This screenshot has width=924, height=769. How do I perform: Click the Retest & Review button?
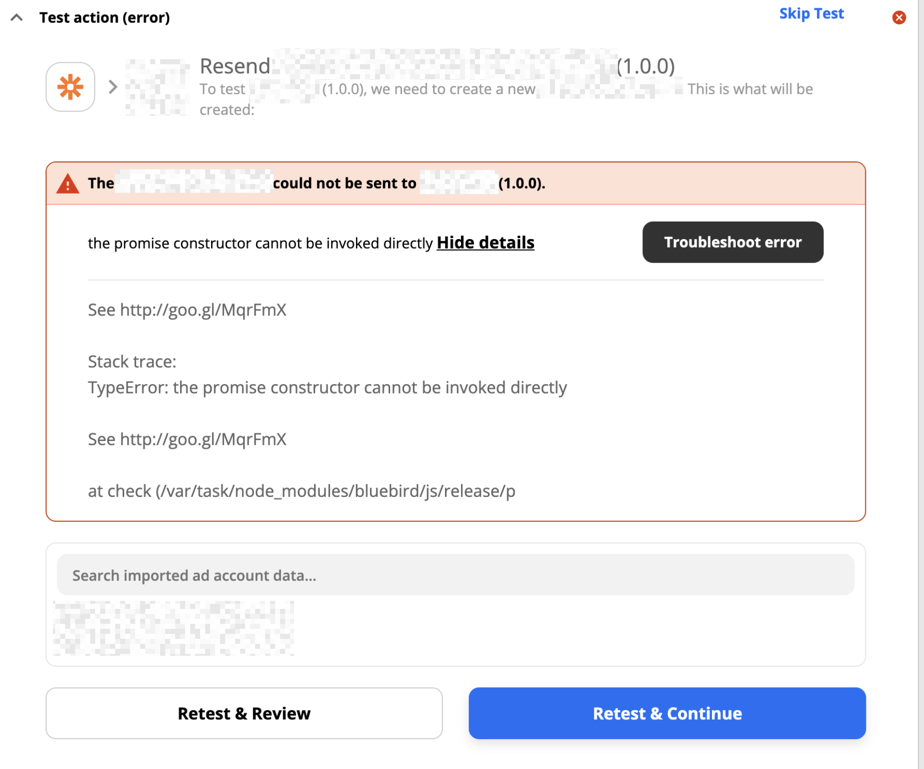(244, 713)
